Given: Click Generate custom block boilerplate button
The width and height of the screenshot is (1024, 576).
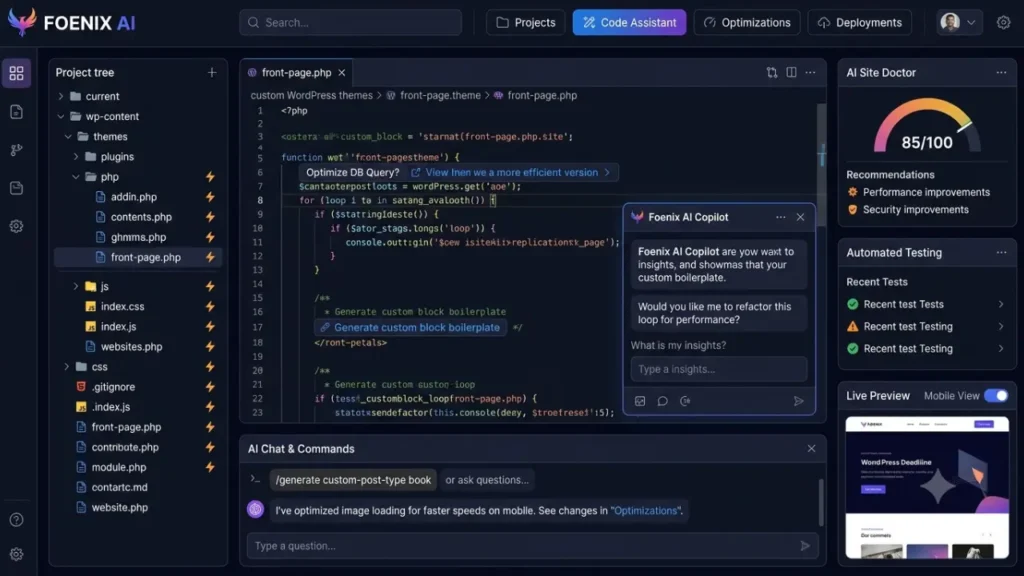Looking at the screenshot, I should [411, 327].
